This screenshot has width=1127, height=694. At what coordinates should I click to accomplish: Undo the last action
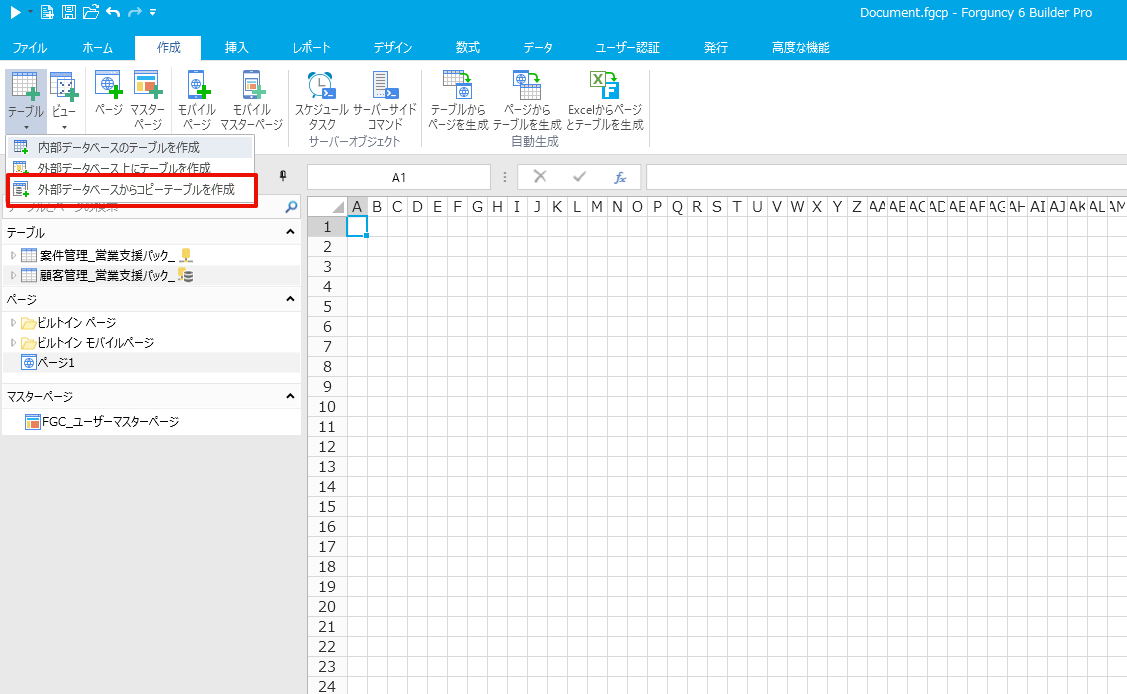pos(113,12)
